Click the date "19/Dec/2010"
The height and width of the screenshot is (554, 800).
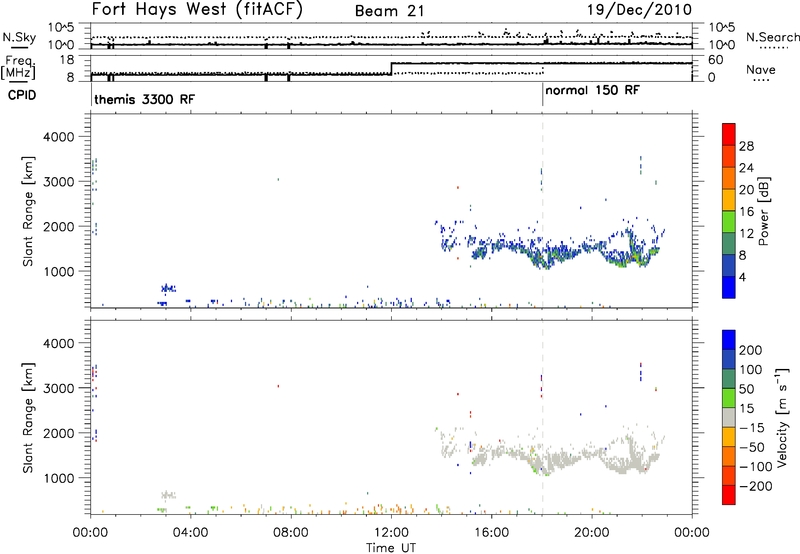(x=640, y=10)
